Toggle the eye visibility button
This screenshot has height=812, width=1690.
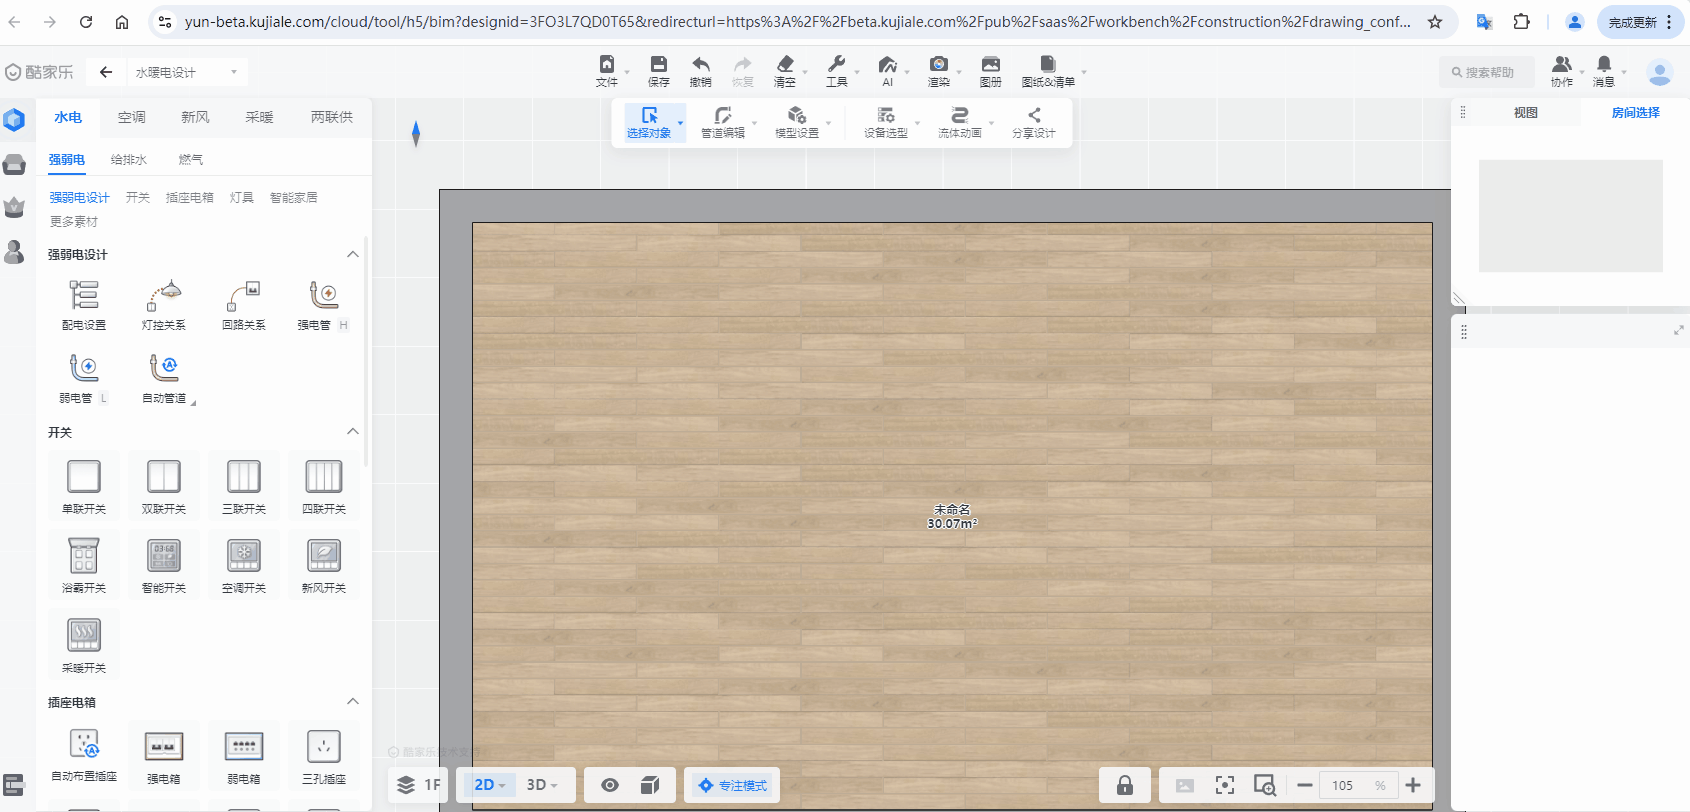point(609,785)
